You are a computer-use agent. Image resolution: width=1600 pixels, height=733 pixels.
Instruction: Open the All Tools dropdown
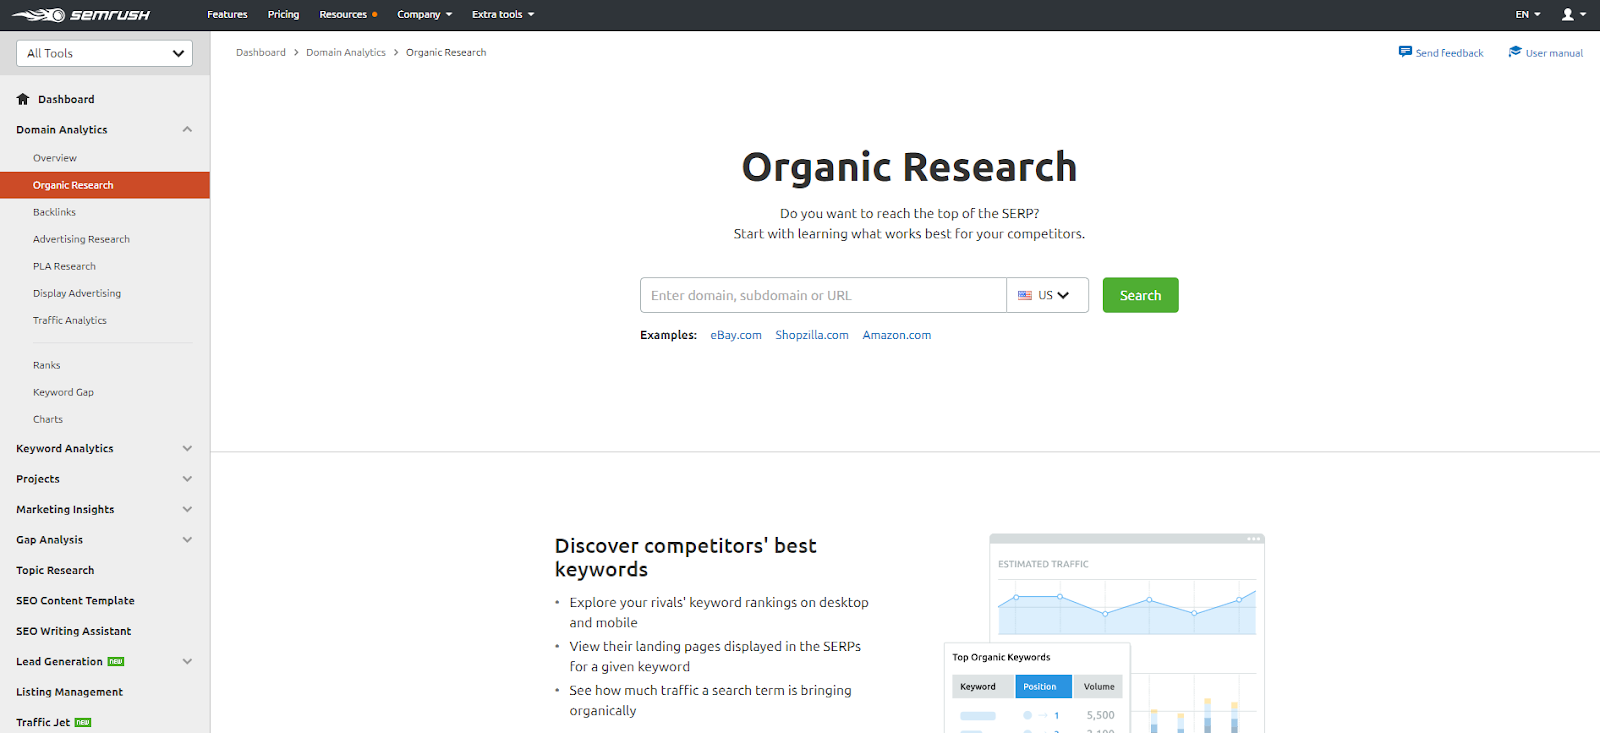[105, 53]
